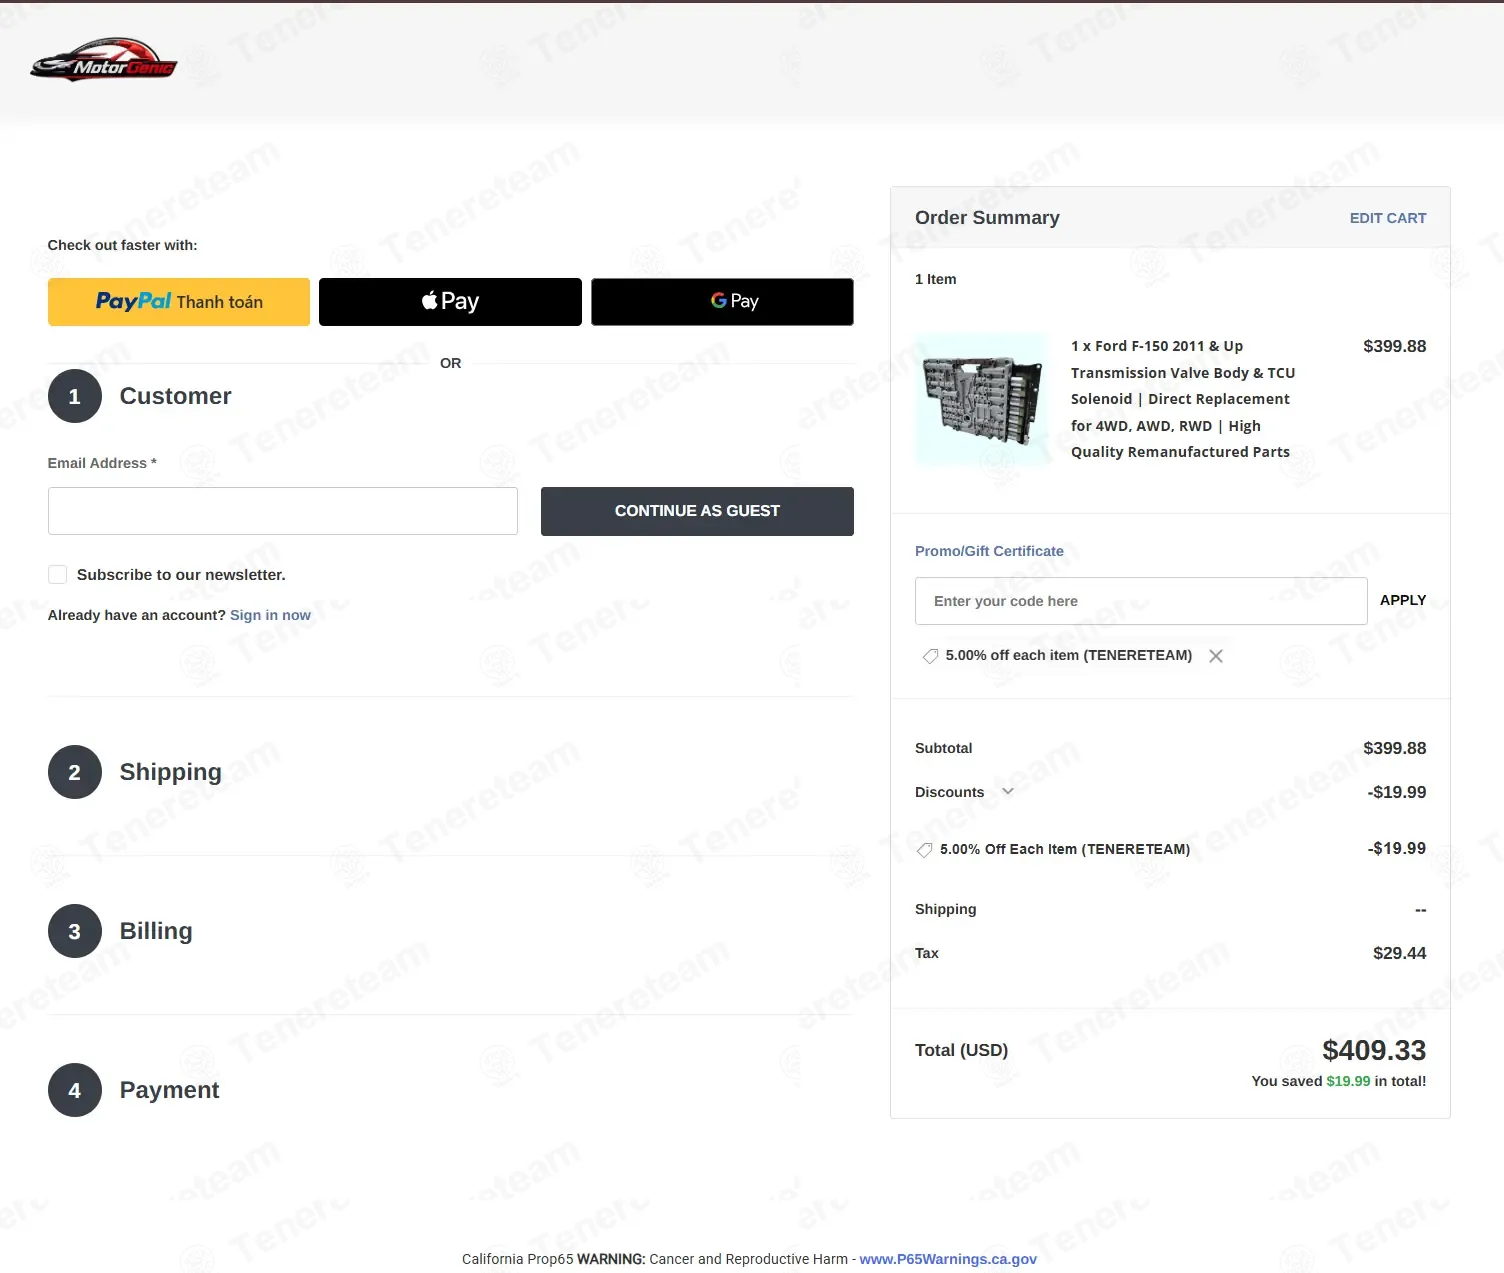This screenshot has height=1273, width=1504.
Task: Click the promo code entry field
Action: (x=1141, y=601)
